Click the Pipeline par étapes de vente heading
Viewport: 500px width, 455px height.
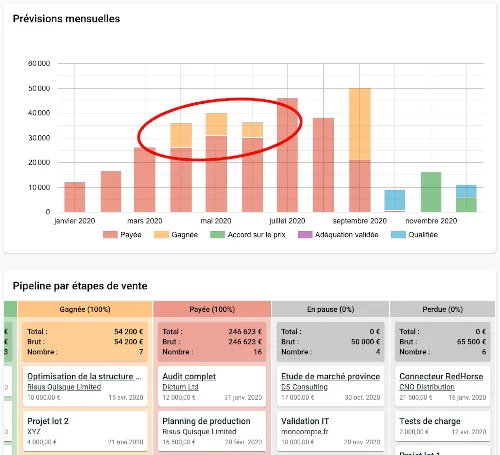tap(80, 286)
